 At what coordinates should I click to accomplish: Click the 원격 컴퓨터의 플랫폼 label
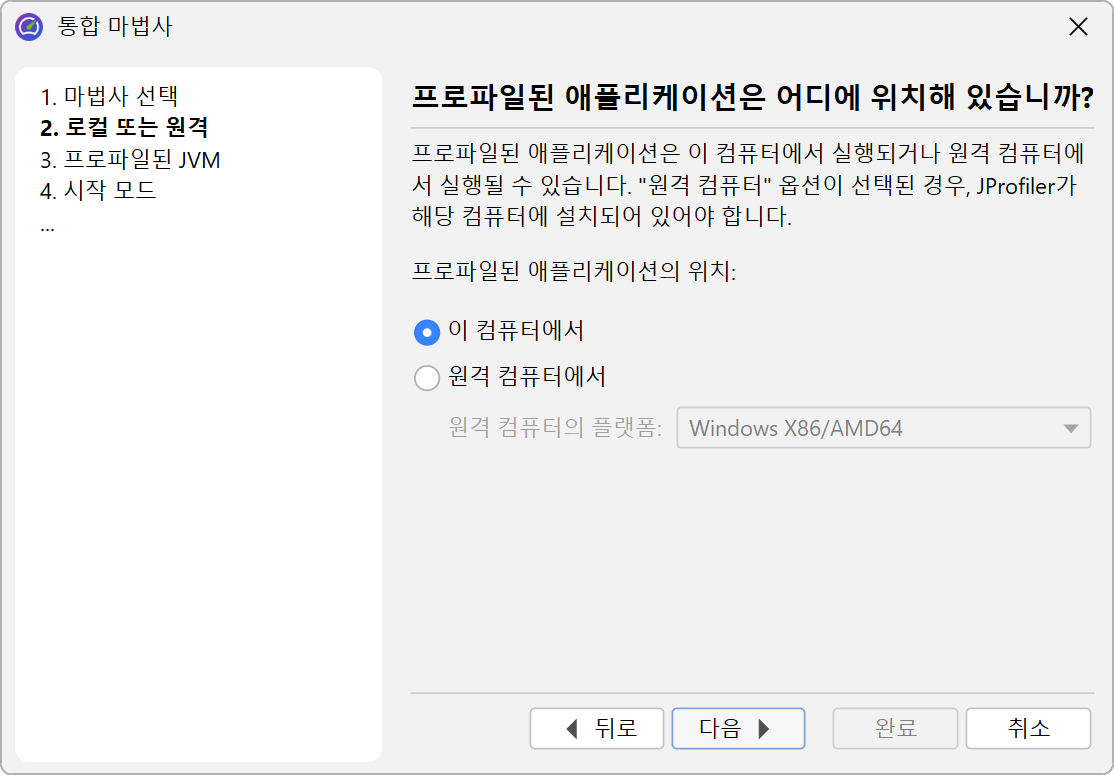click(555, 428)
